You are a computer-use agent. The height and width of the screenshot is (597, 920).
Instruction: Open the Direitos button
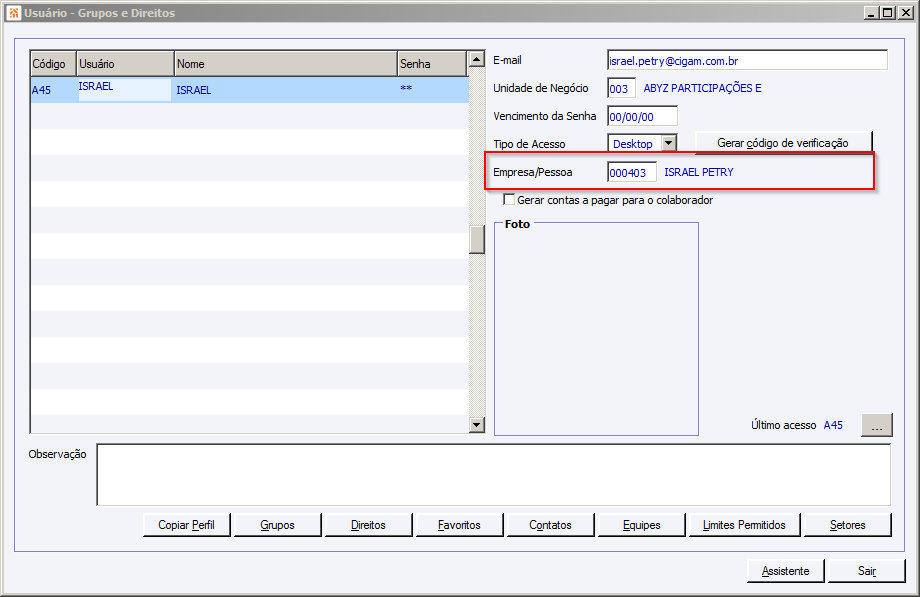[368, 525]
